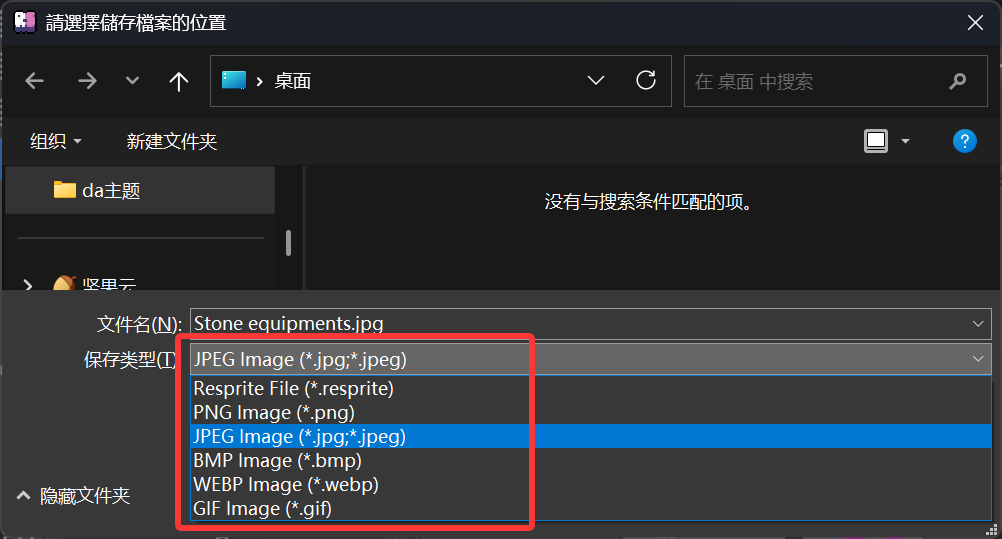The width and height of the screenshot is (1002, 539).
Task: Click the desktop icon in address bar
Action: click(x=234, y=81)
